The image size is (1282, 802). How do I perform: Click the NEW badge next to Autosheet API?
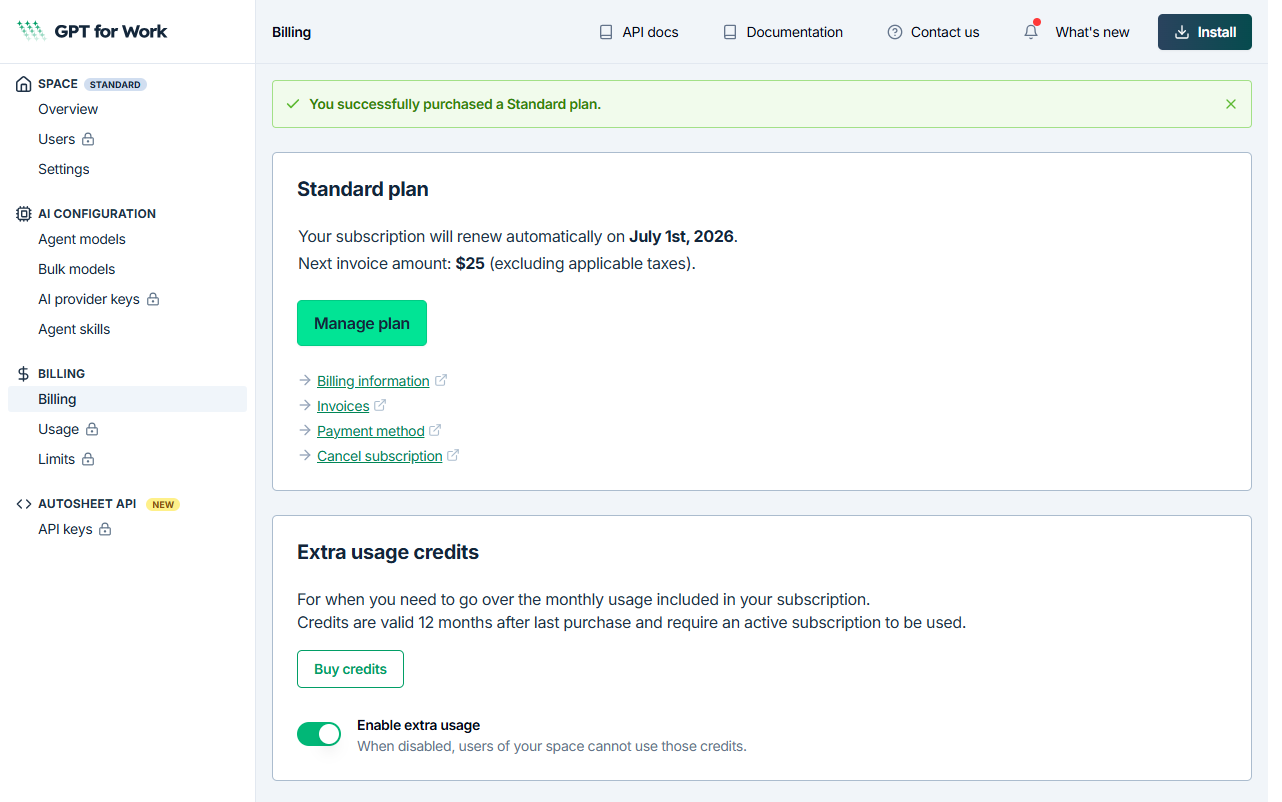[x=163, y=505]
